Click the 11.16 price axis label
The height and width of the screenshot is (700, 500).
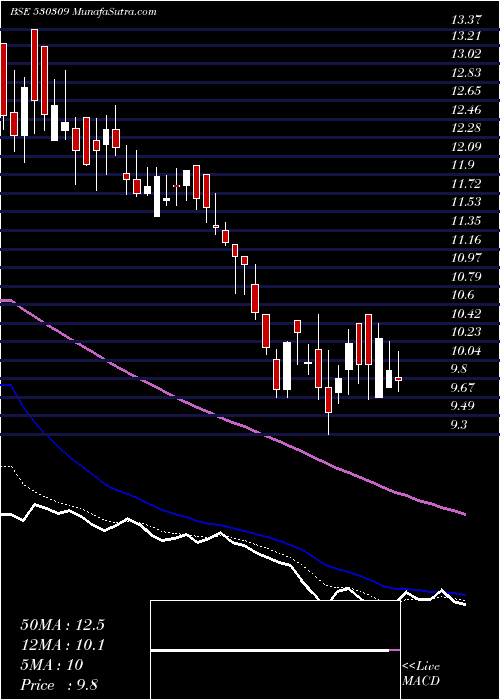pyautogui.click(x=466, y=239)
